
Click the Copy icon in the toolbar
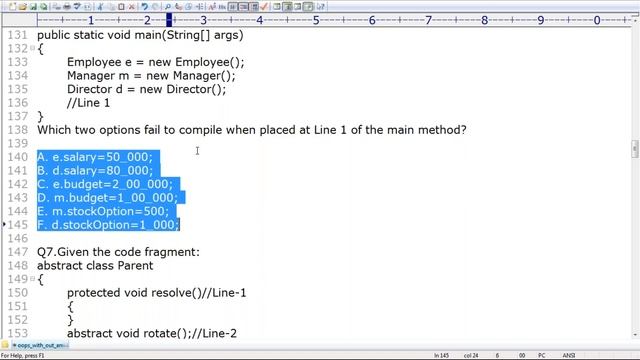(x=110, y=7)
